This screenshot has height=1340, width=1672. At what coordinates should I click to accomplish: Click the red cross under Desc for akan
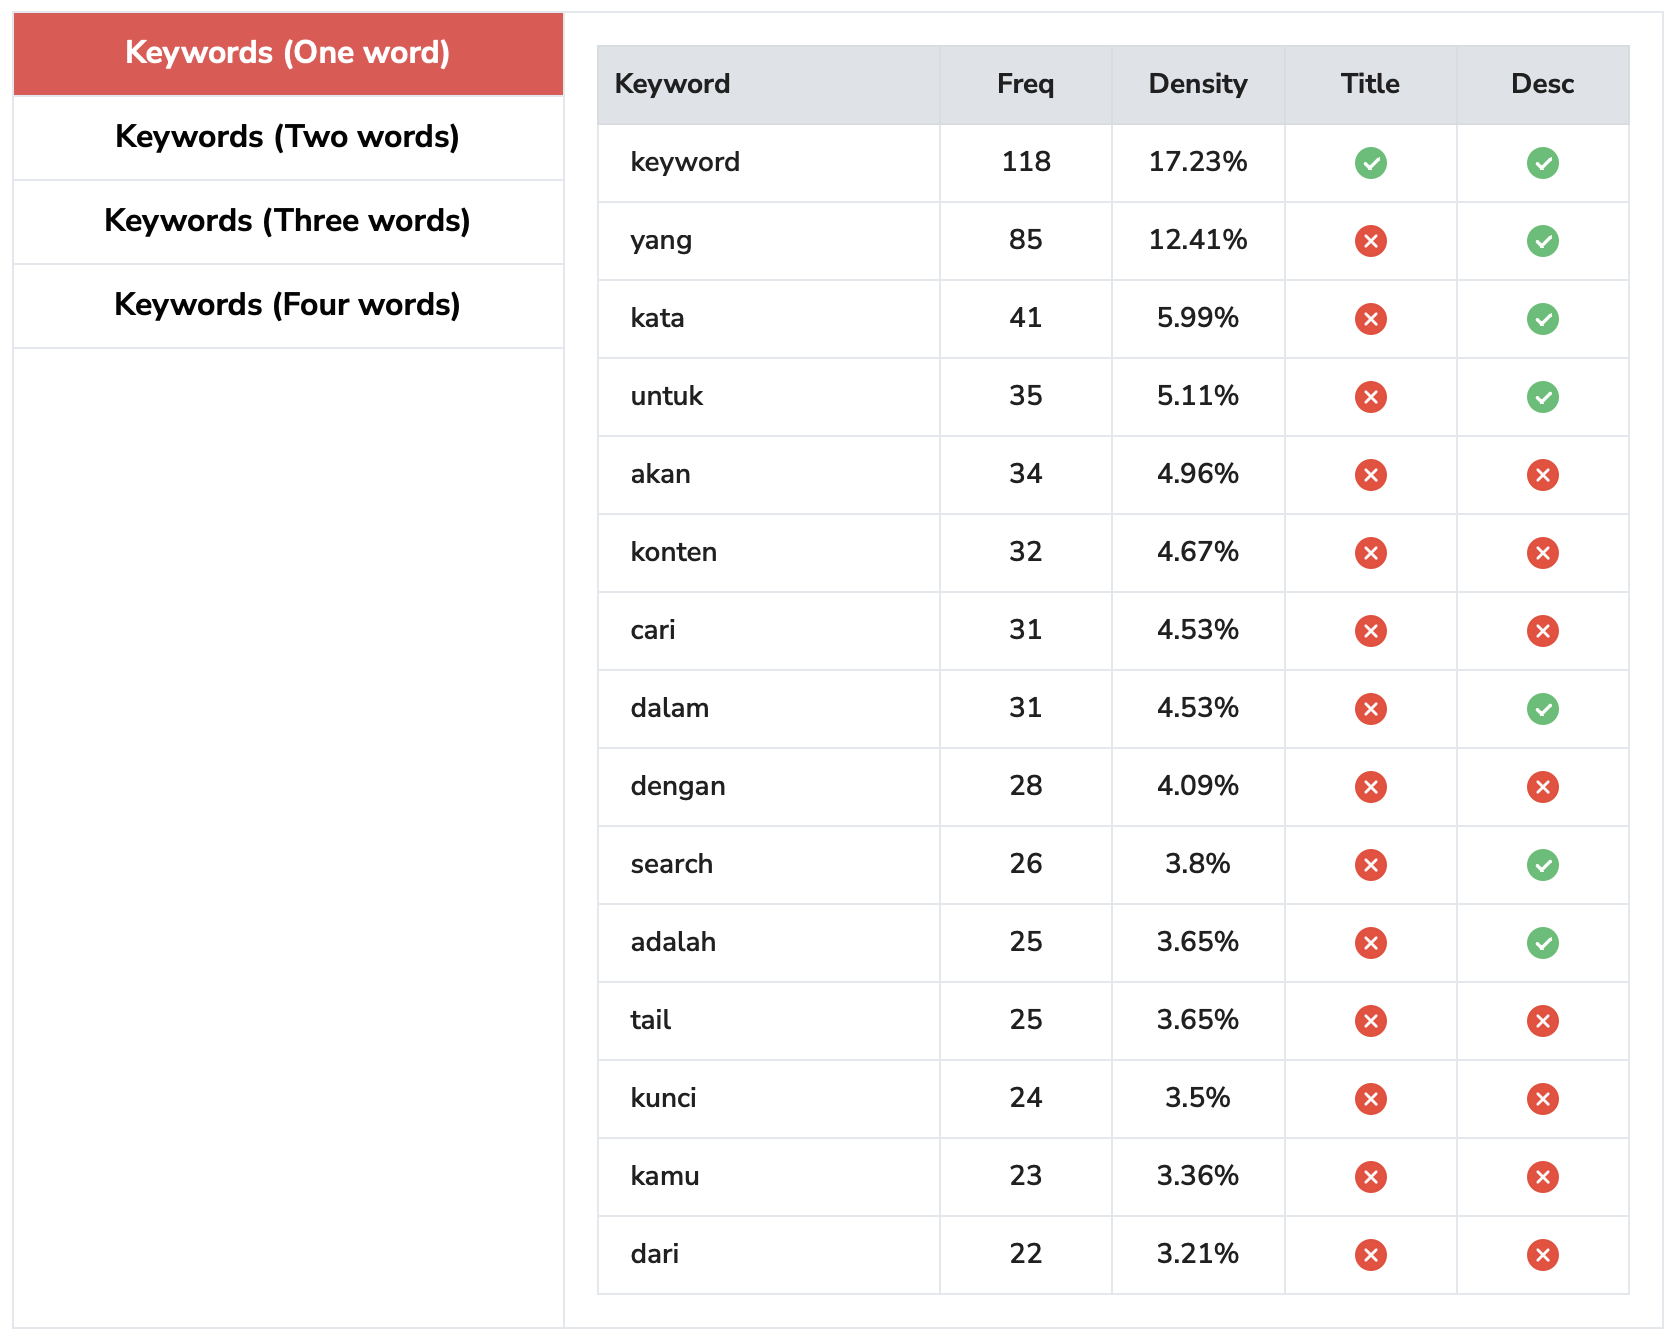click(1543, 475)
